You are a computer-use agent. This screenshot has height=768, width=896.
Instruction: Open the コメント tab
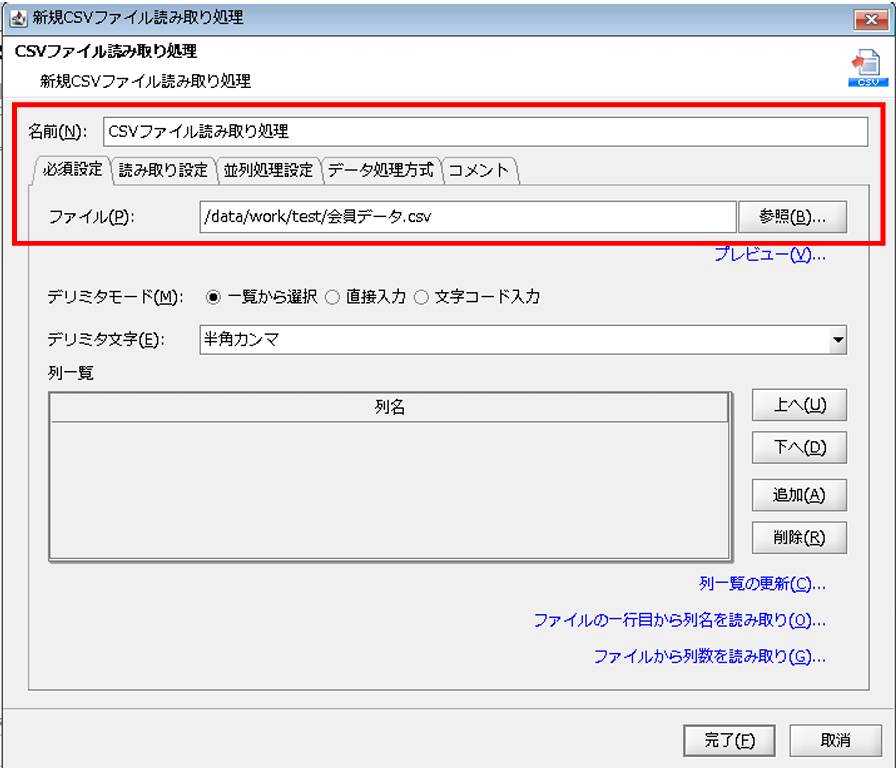pos(478,170)
